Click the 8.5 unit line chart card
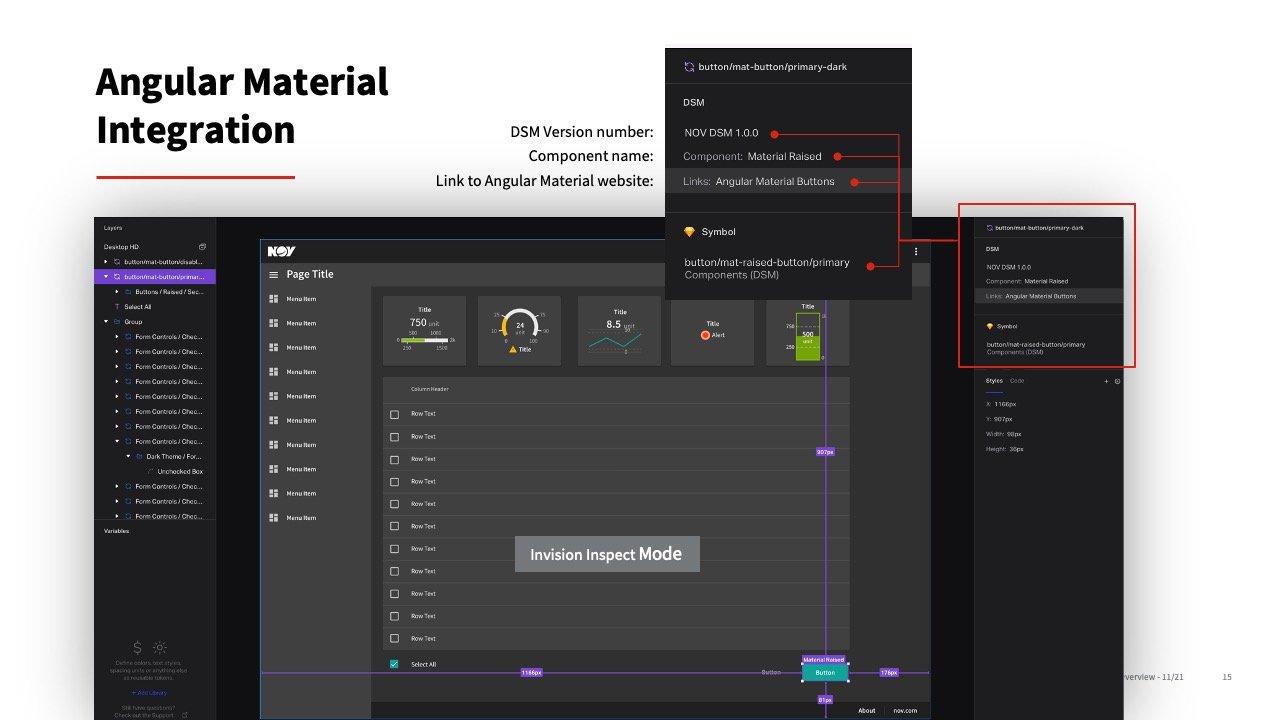Viewport: 1280px width, 720px height. [620, 330]
